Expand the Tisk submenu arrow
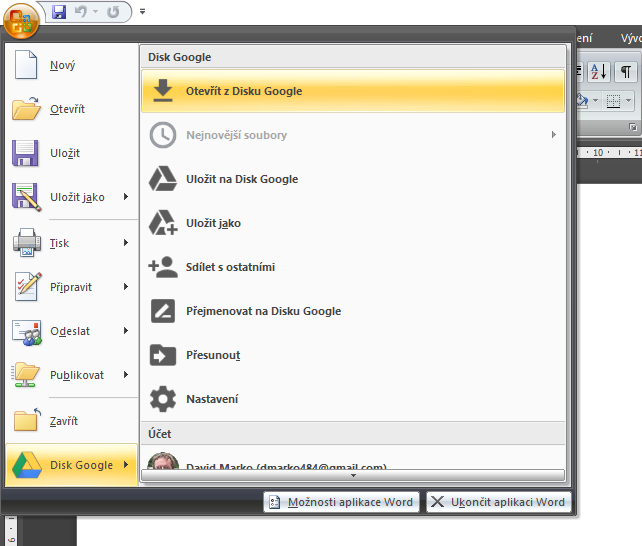The width and height of the screenshot is (642, 546). [126, 243]
